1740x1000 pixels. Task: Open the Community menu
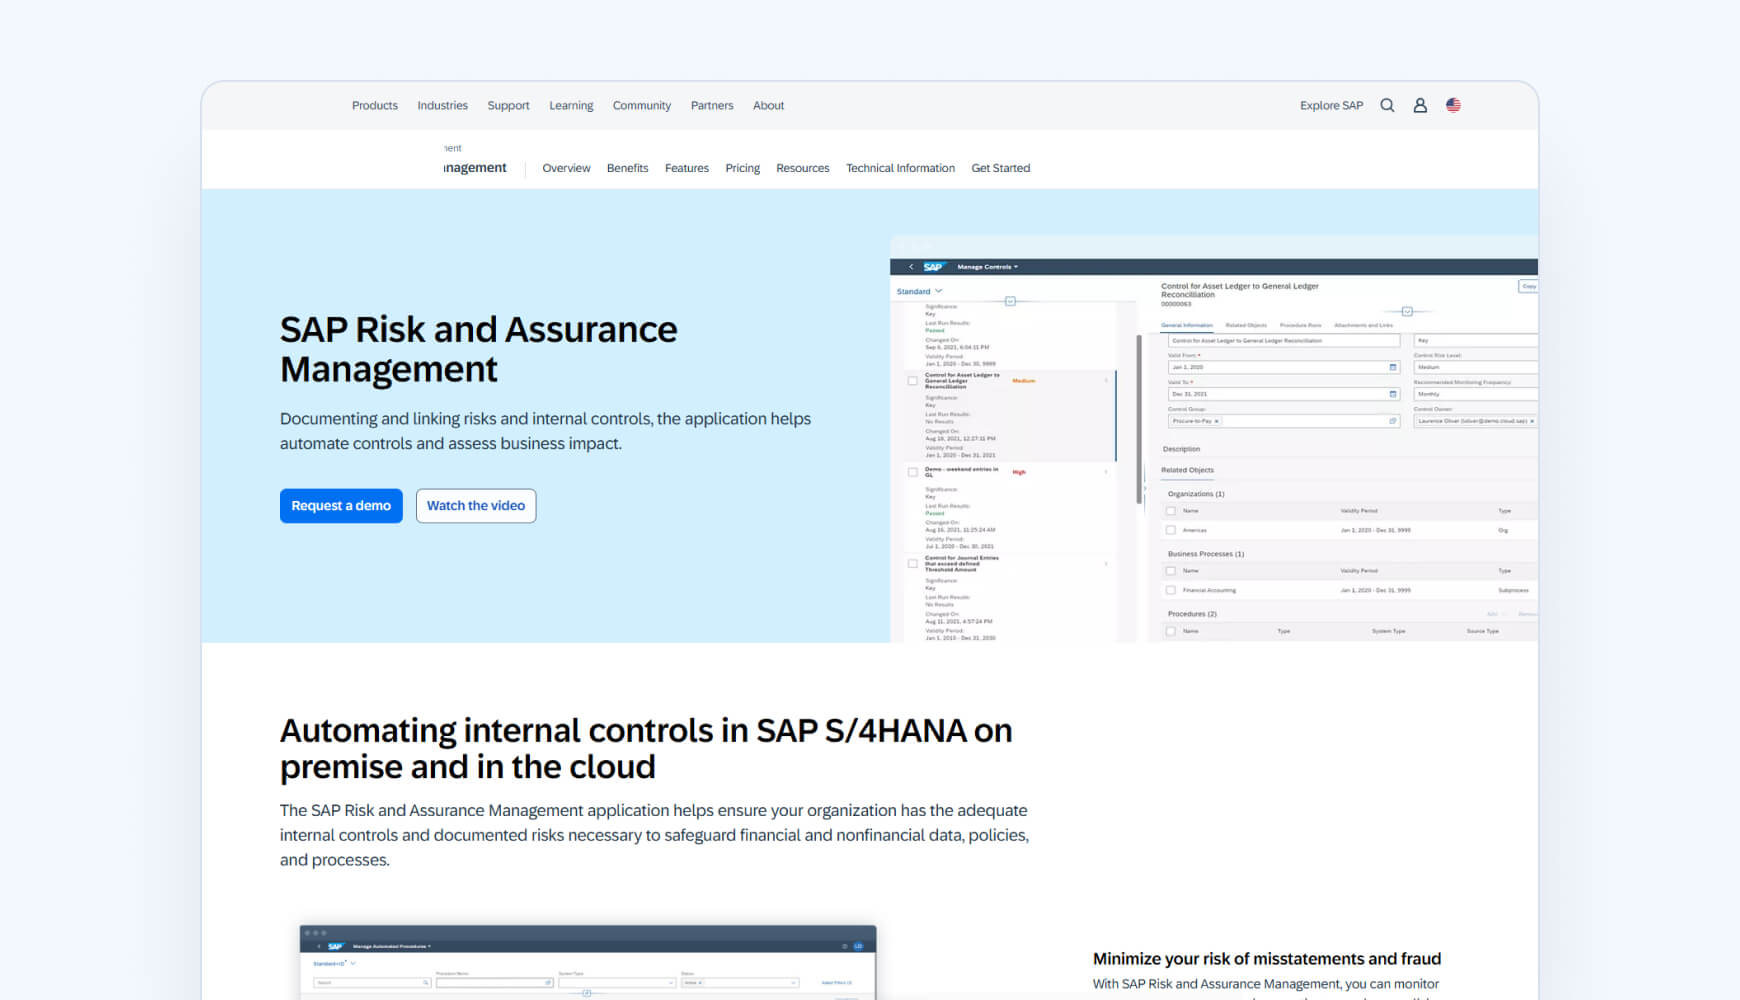[642, 105]
